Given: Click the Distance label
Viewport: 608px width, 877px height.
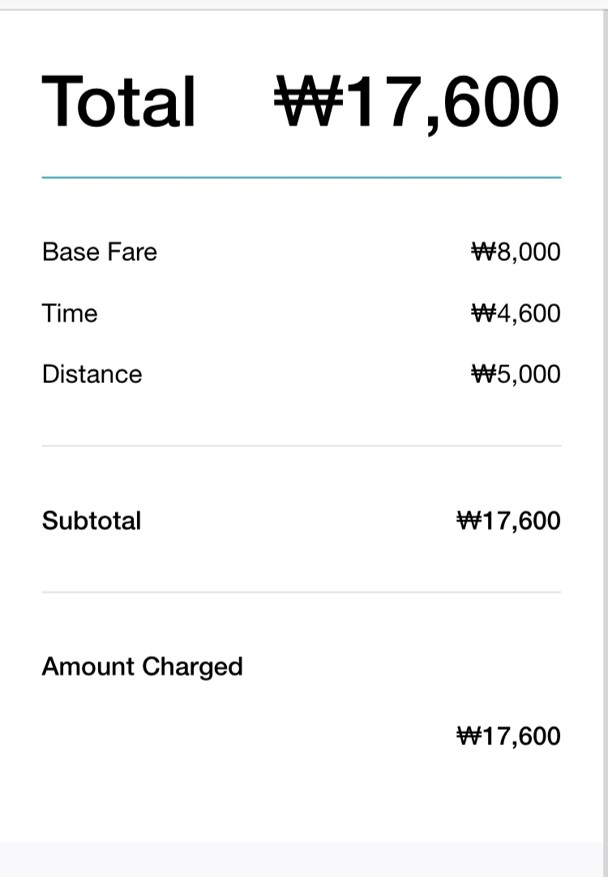Looking at the screenshot, I should [x=92, y=374].
